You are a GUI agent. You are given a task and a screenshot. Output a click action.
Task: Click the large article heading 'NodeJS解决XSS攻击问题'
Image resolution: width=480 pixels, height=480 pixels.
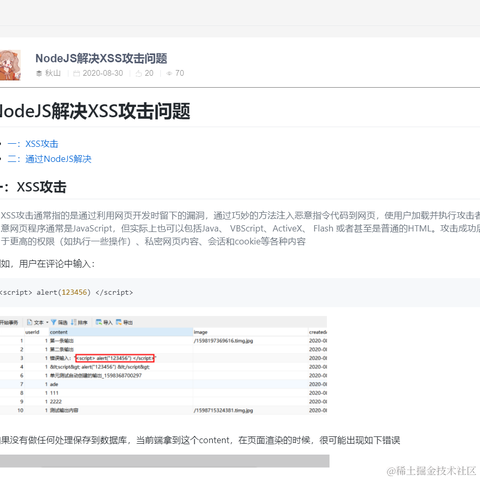click(95, 111)
